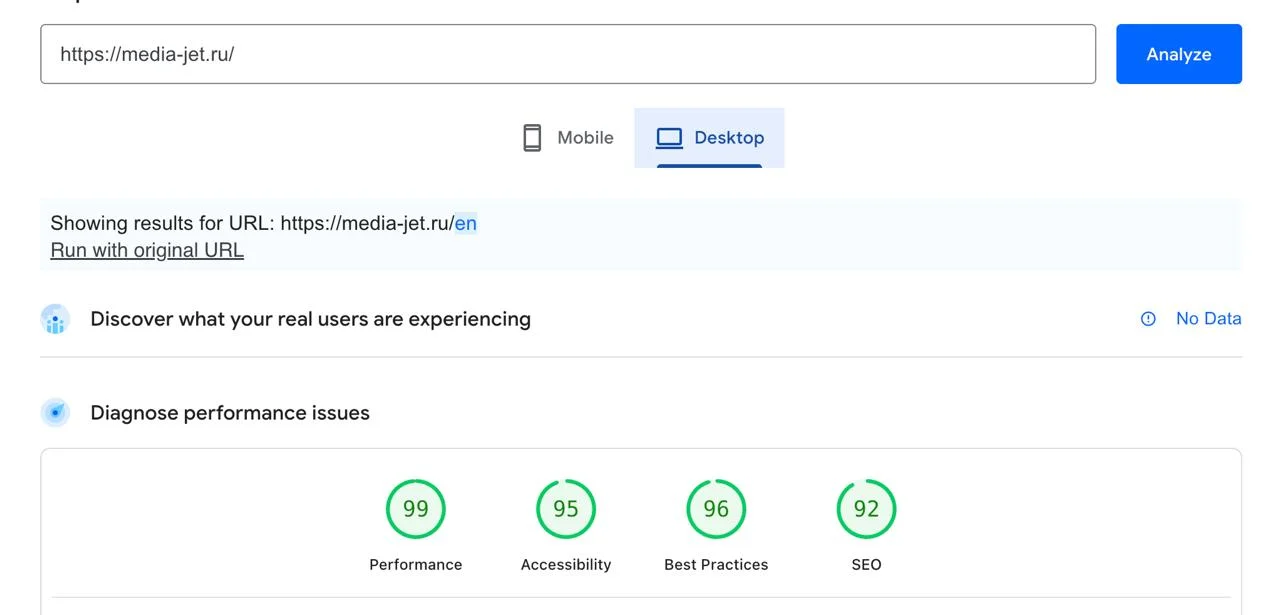Click the Performance label under the gauge
The image size is (1280, 615).
416,565
